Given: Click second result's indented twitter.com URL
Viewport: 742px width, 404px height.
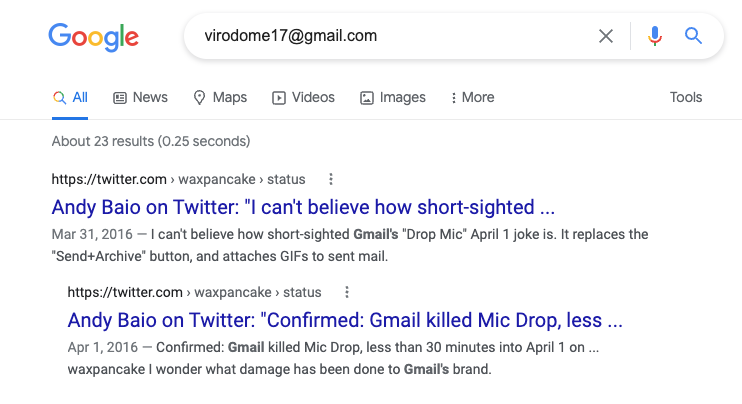Looking at the screenshot, I should [194, 292].
